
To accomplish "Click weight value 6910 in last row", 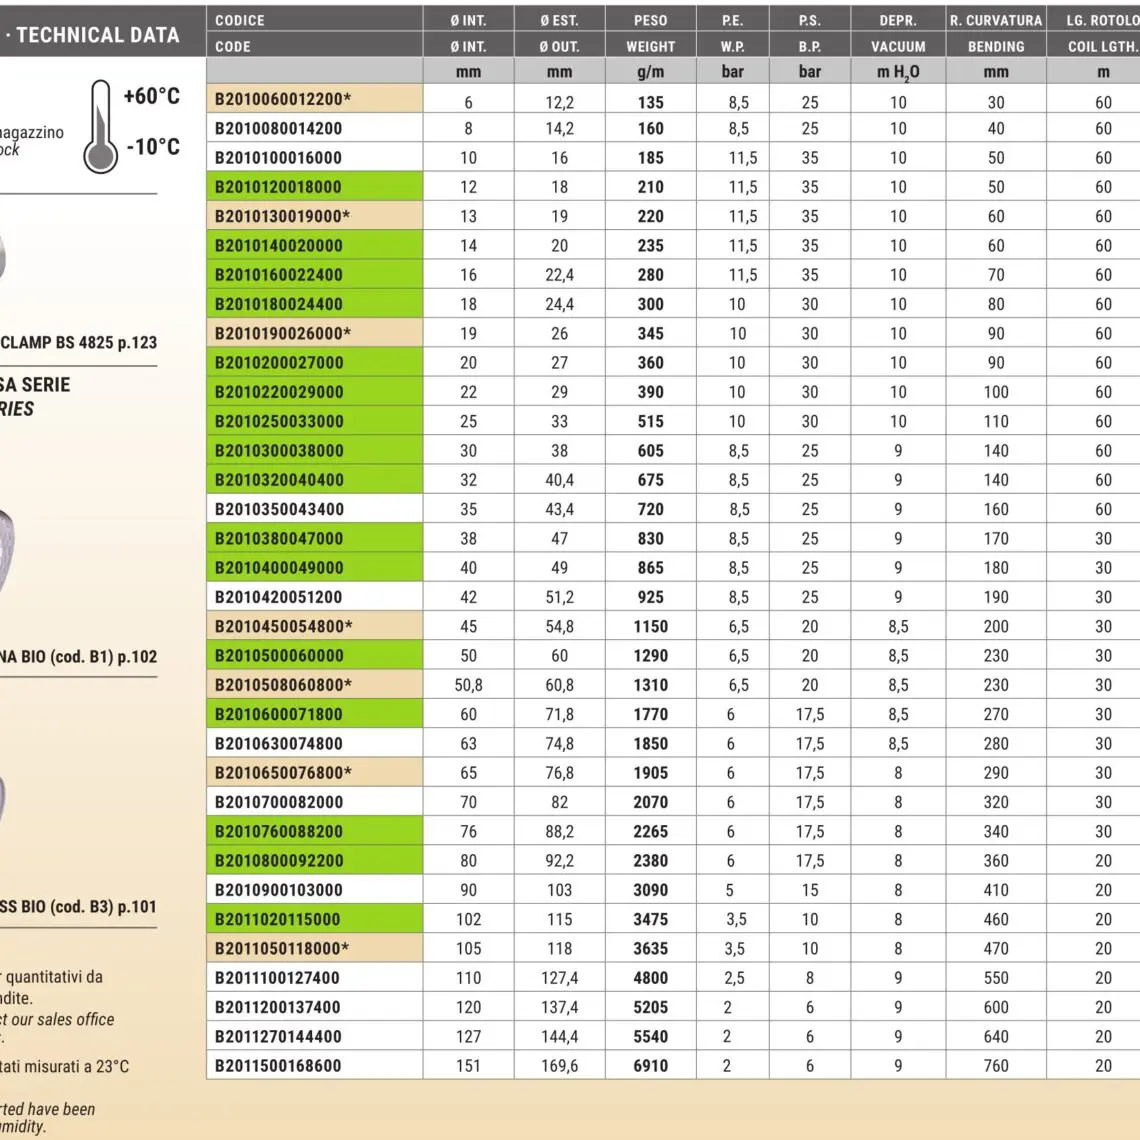I will tap(650, 1066).
